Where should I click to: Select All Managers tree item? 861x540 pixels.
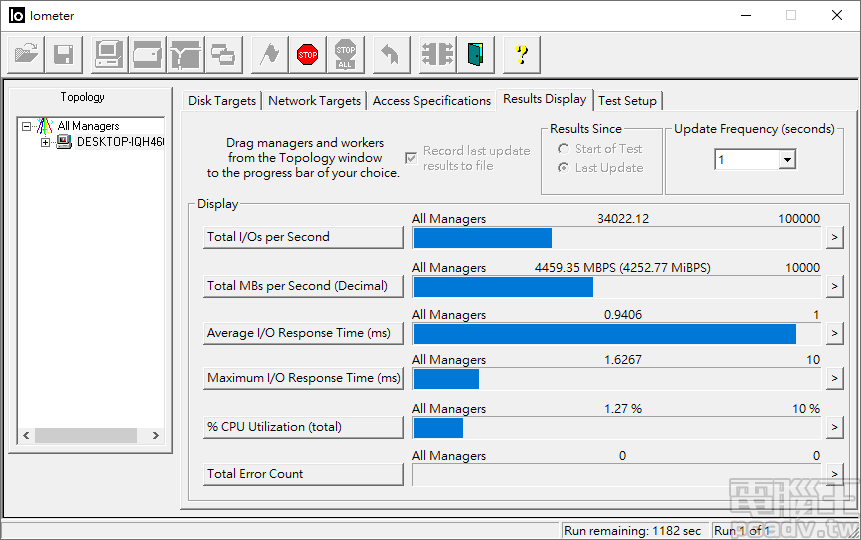88,126
